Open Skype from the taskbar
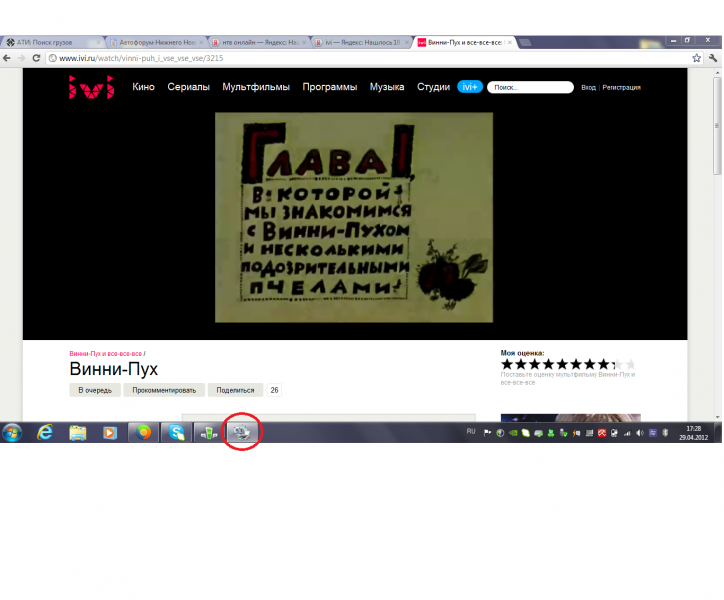 (x=176, y=433)
